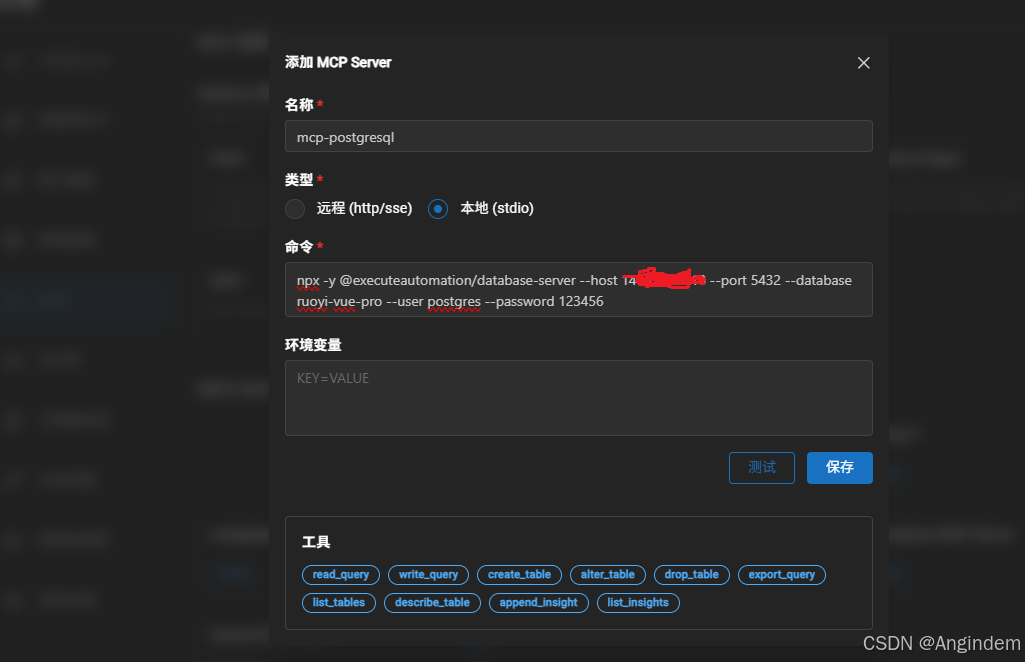The height and width of the screenshot is (662, 1025).
Task: Select the local (stdio) radio option
Action: 438,208
